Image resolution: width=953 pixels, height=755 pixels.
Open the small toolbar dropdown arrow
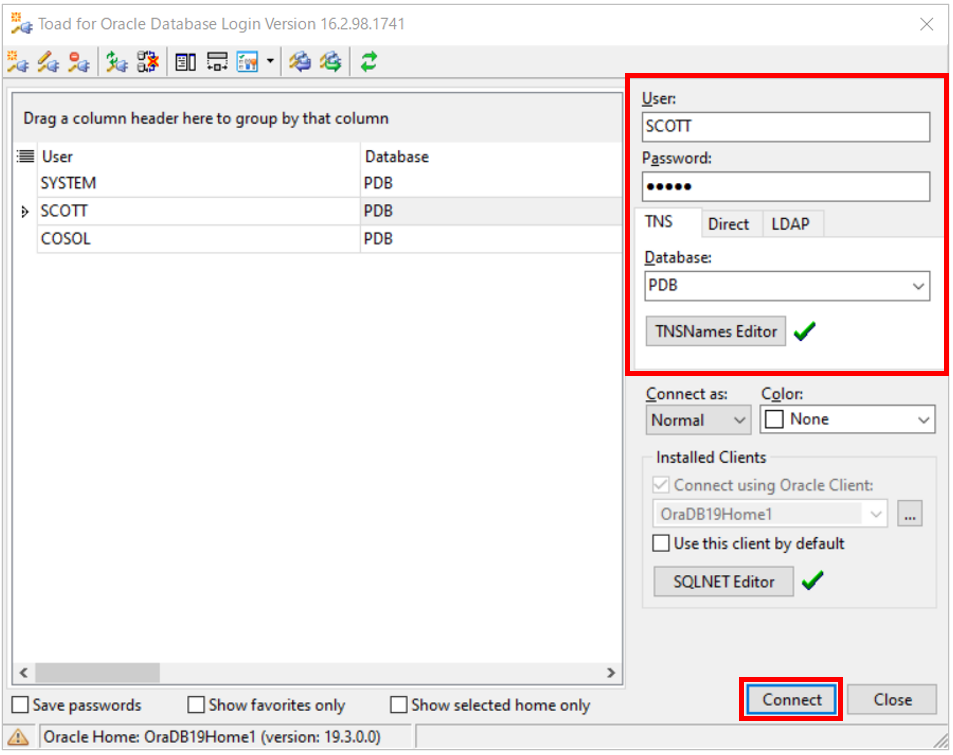pyautogui.click(x=270, y=61)
